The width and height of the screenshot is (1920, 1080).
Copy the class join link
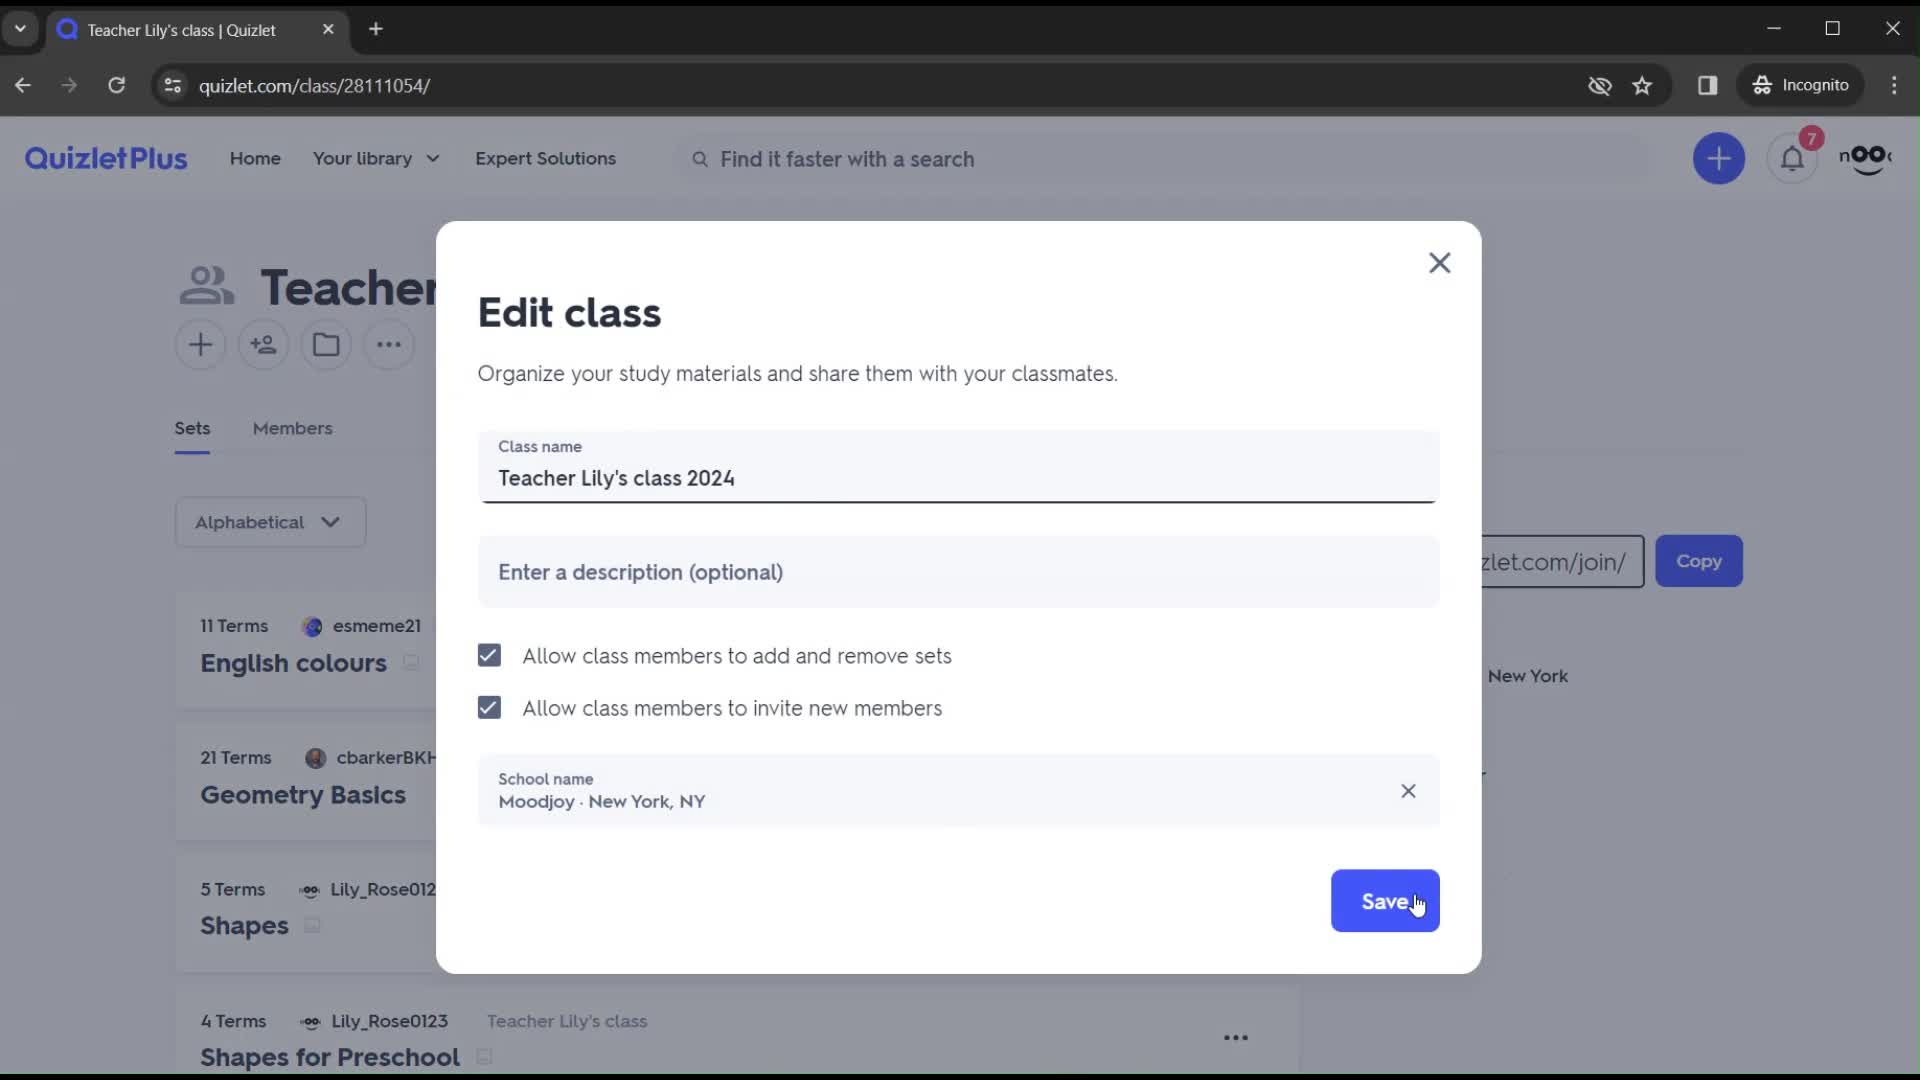coord(1698,560)
